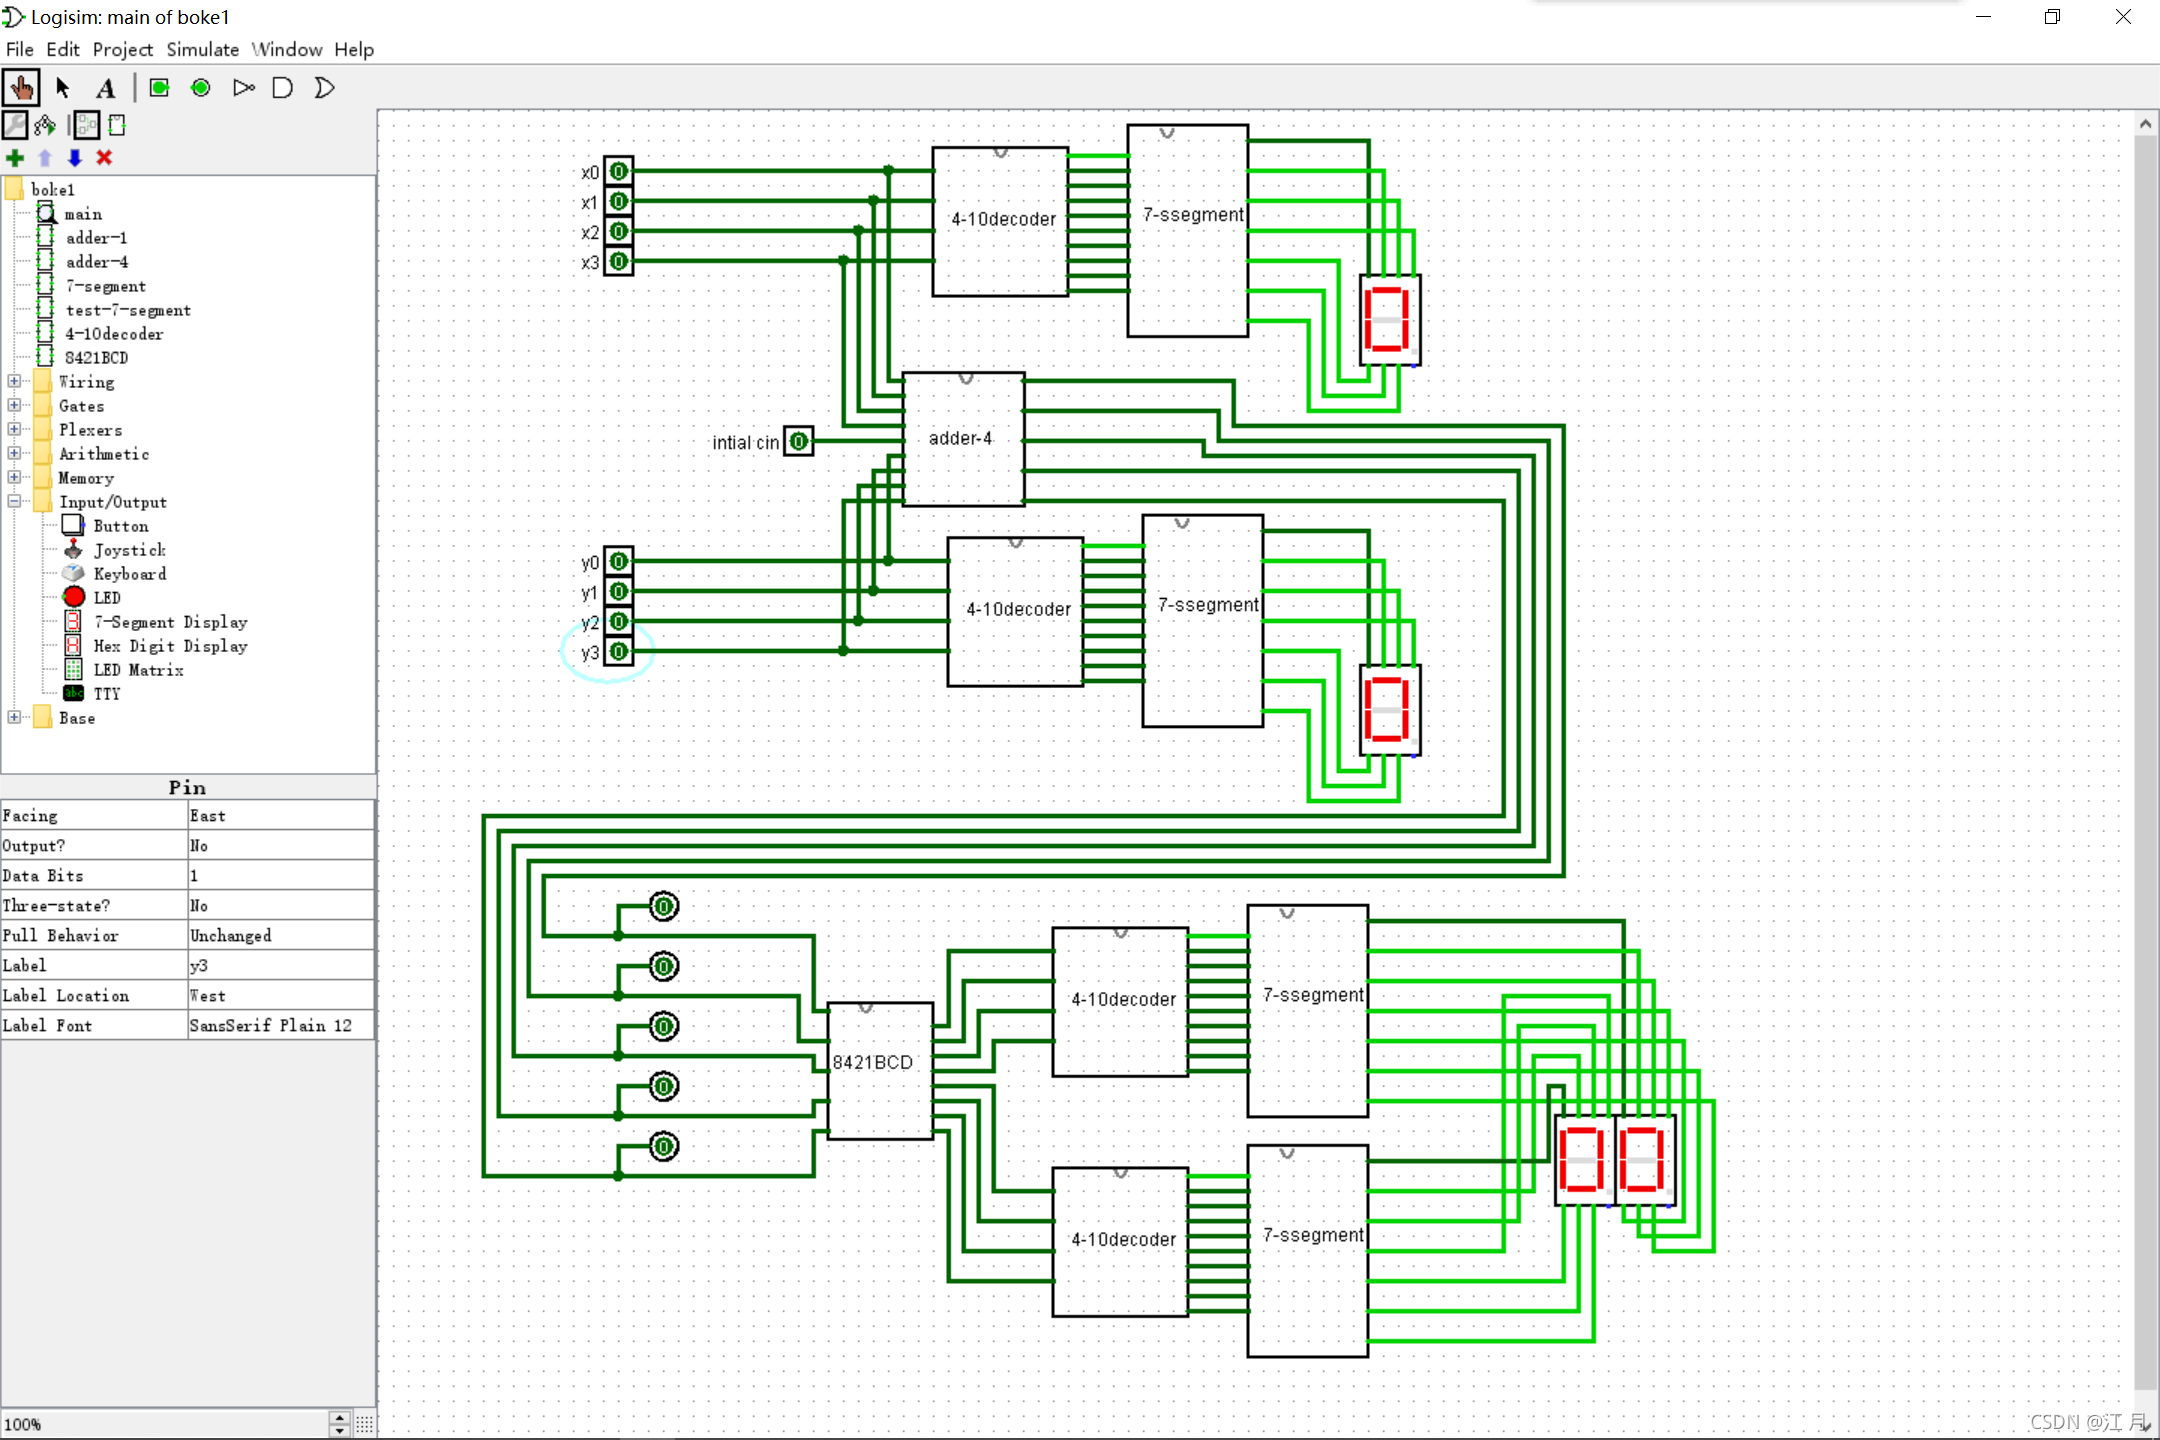Select the Text tool A icon

click(x=106, y=88)
